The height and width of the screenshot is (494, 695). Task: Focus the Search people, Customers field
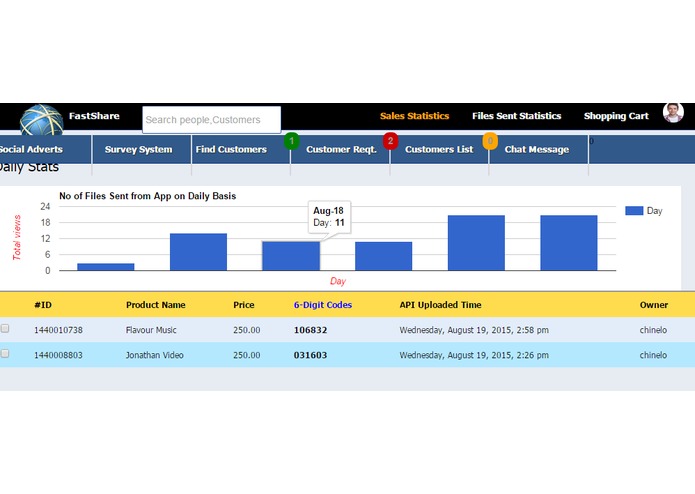tap(211, 120)
